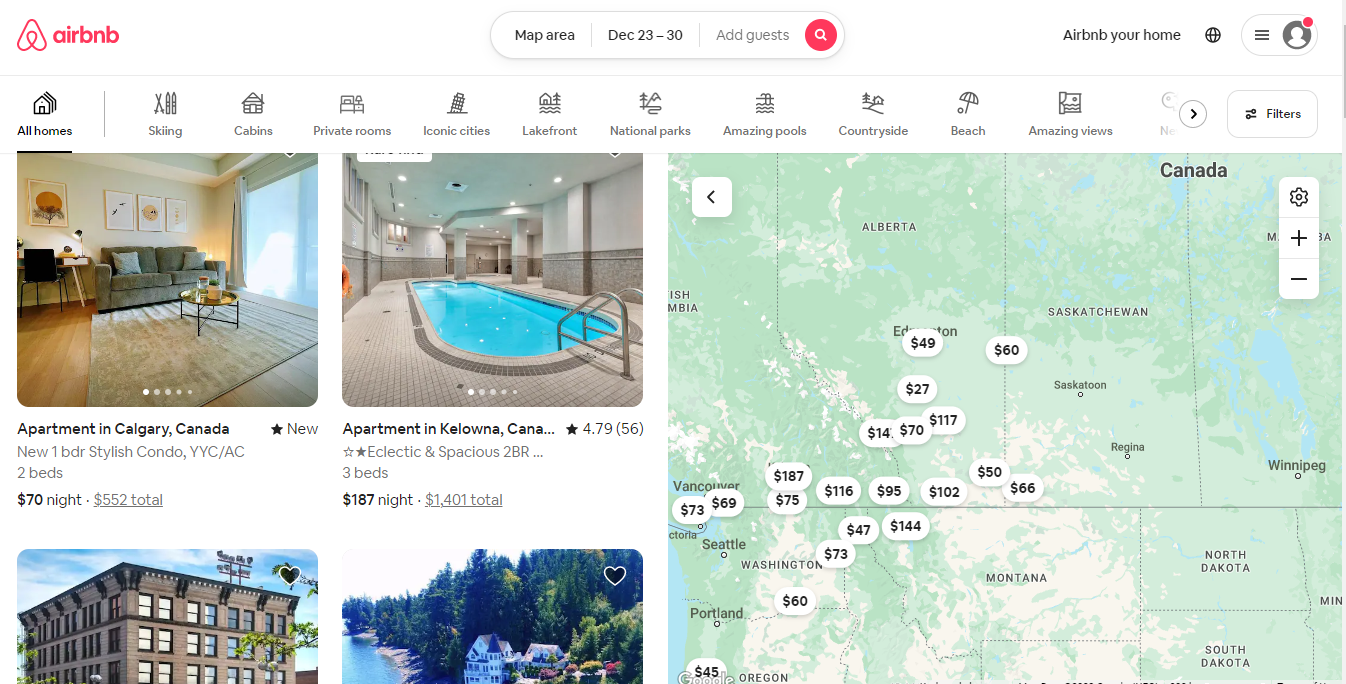Select the Skiing category
Image resolution: width=1346 pixels, height=684 pixels.
[165, 114]
